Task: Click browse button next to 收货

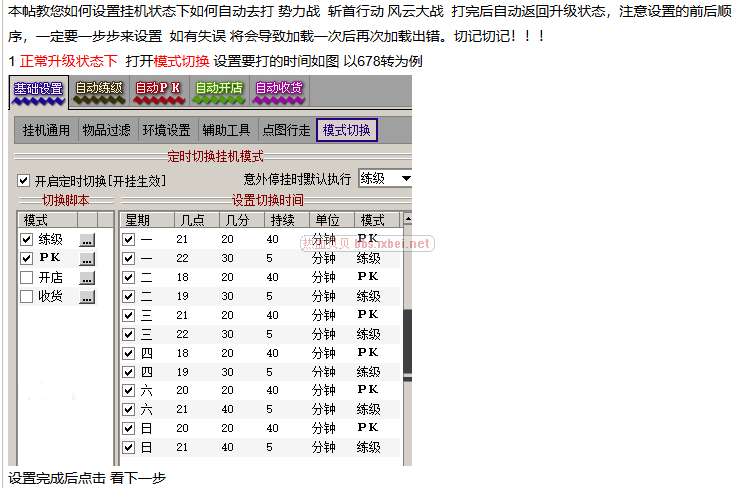Action: pos(87,296)
